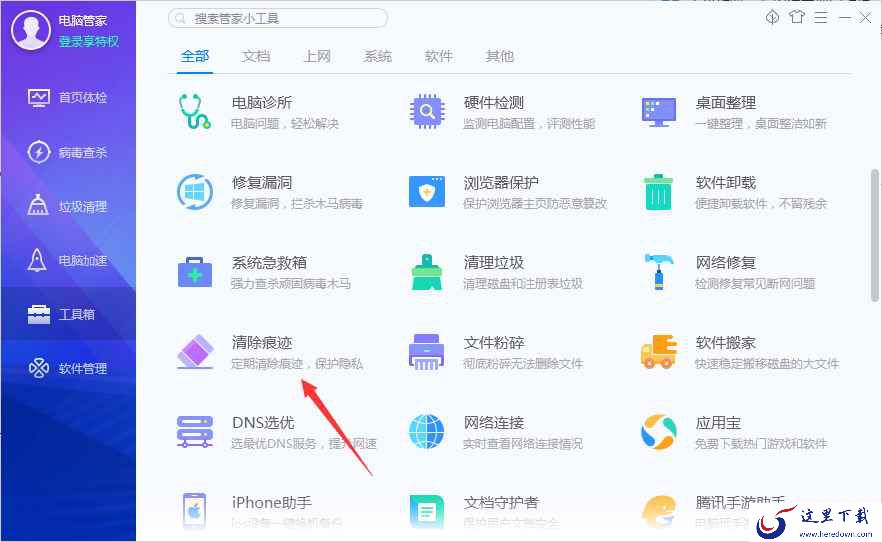This screenshot has width=882, height=542.
Task: Switch to the 全部 tab
Action: coord(195,56)
